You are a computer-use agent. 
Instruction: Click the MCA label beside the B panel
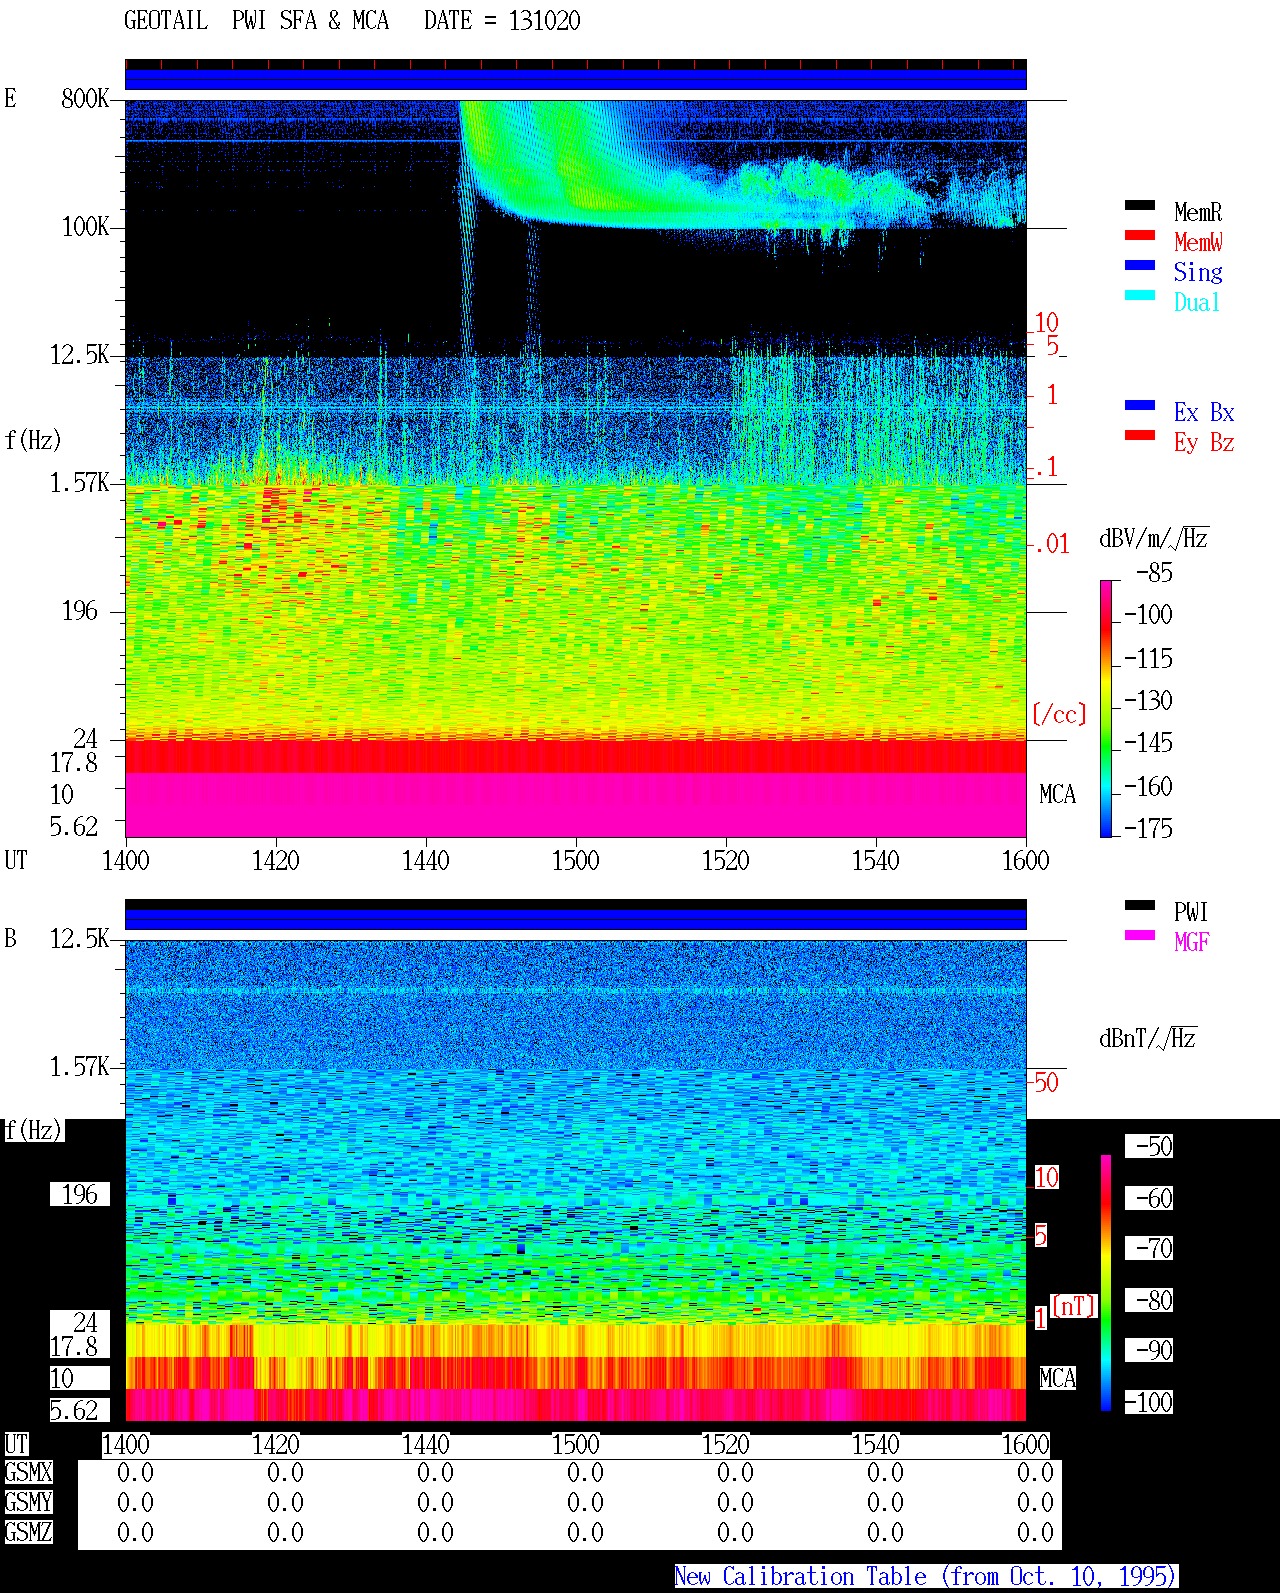click(x=1057, y=1378)
